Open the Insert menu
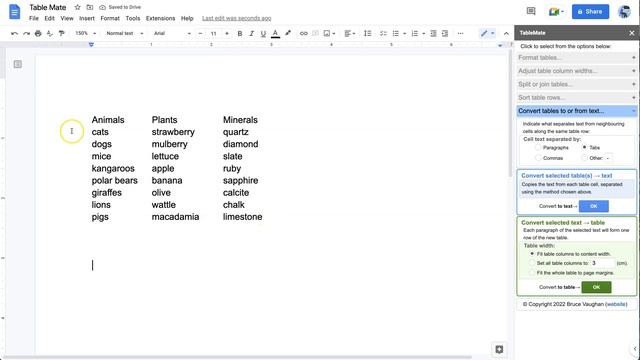The width and height of the screenshot is (640, 360). tap(87, 18)
